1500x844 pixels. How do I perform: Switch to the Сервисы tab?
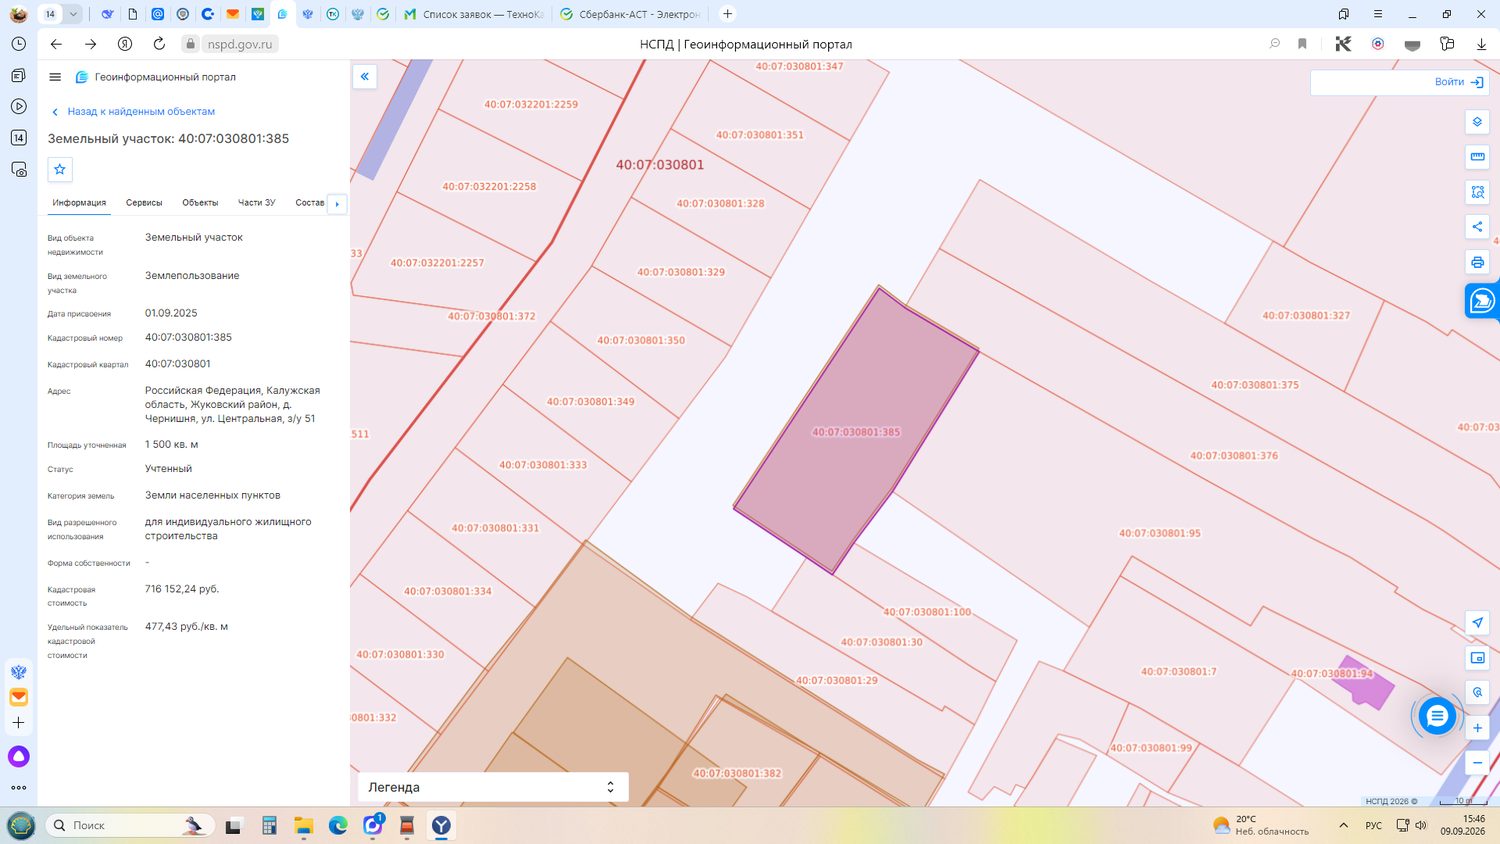pos(144,203)
